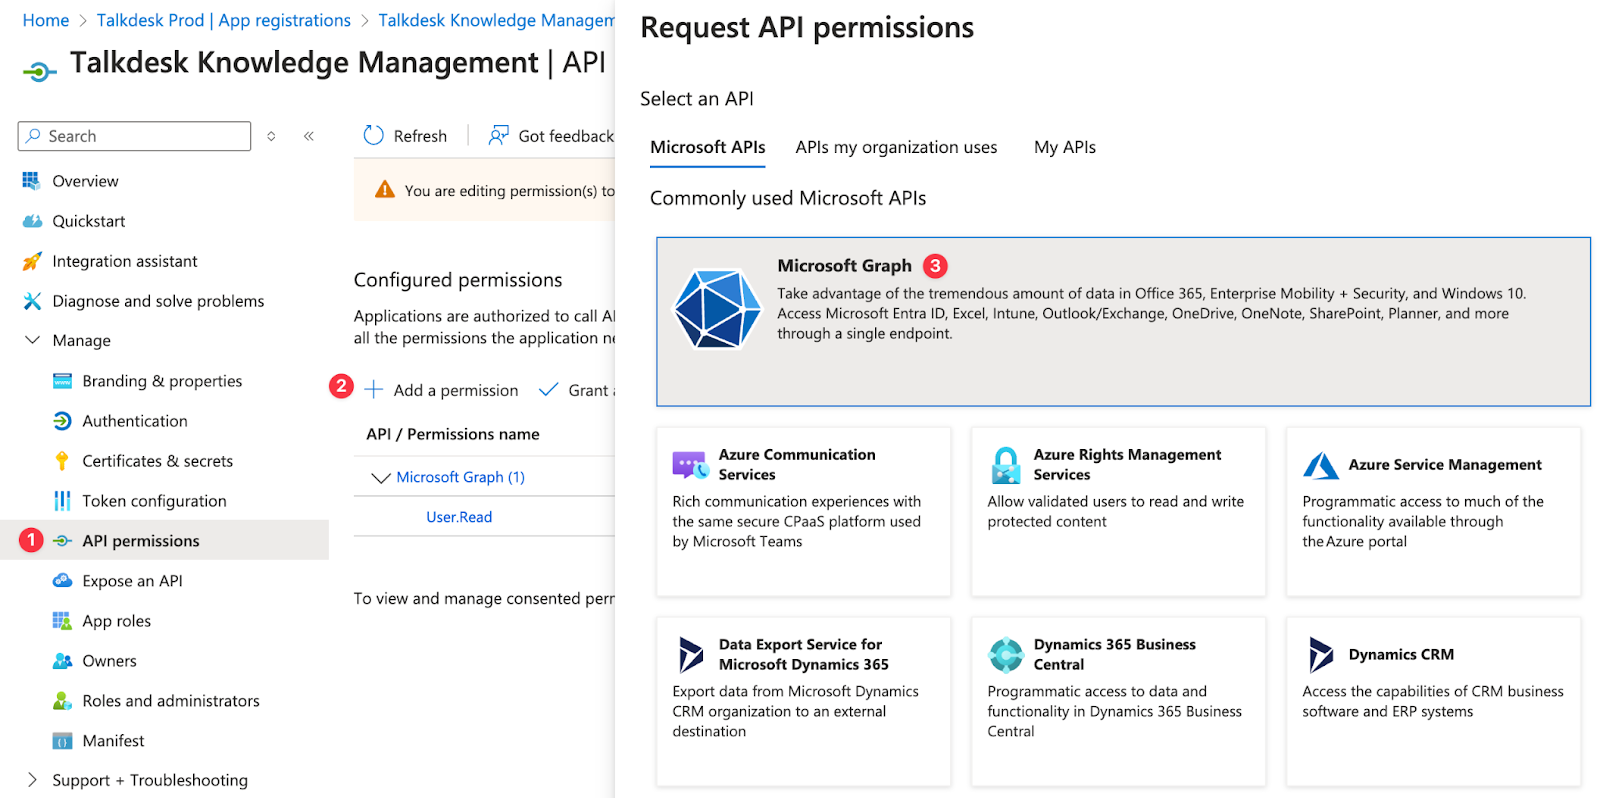Click the 'Add a permission' label

pos(456,390)
